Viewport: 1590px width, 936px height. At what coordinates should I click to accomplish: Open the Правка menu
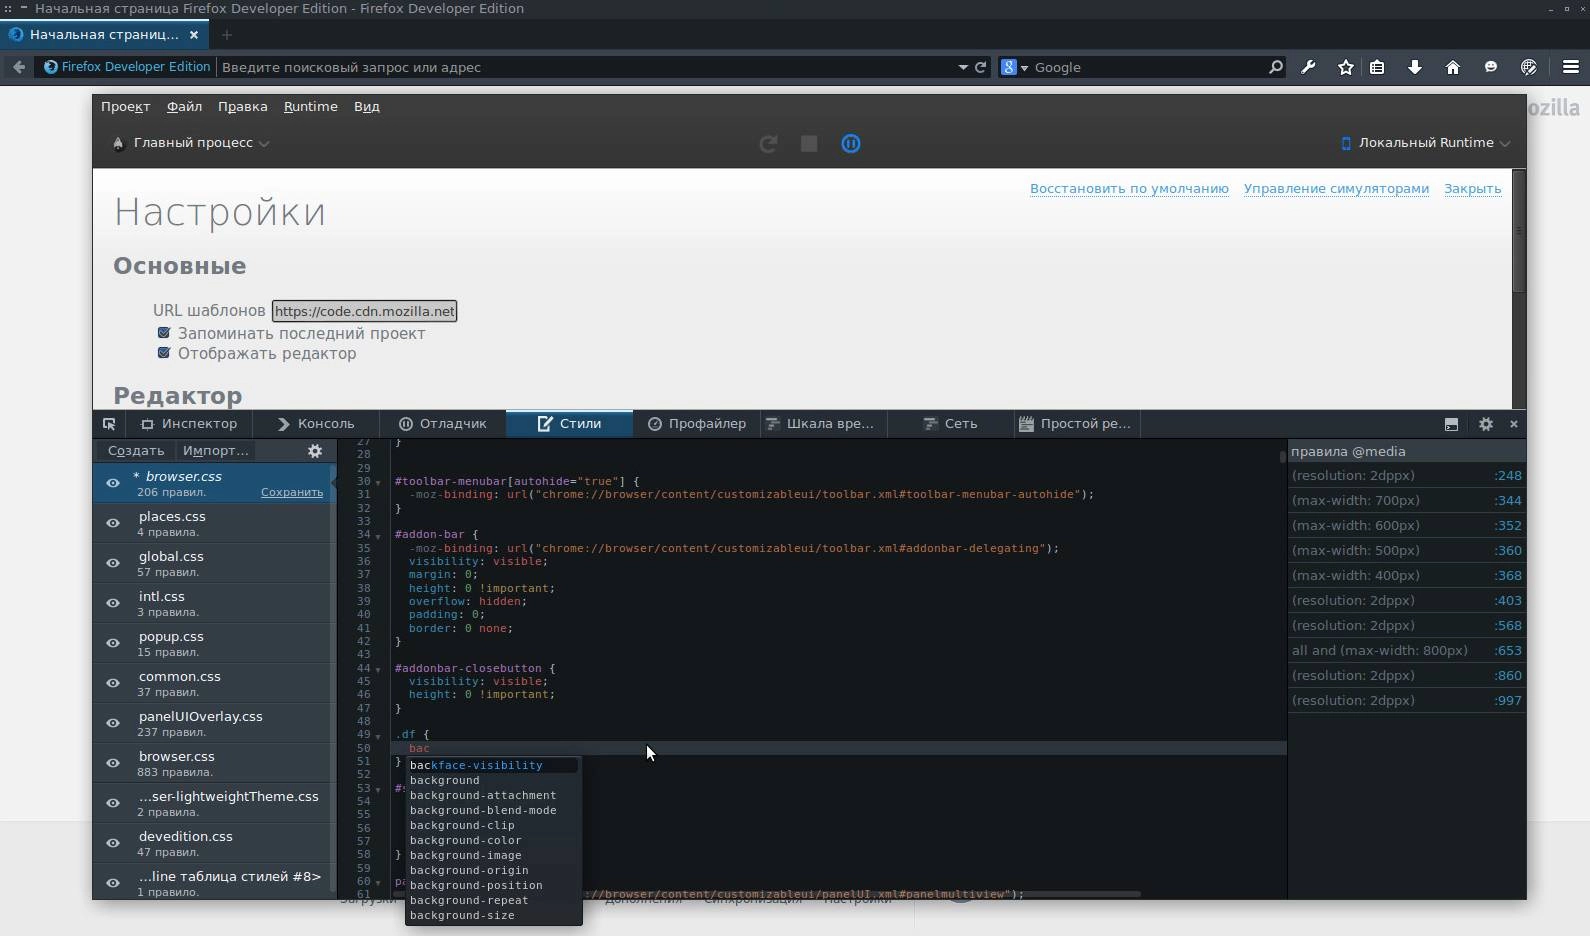pos(242,106)
